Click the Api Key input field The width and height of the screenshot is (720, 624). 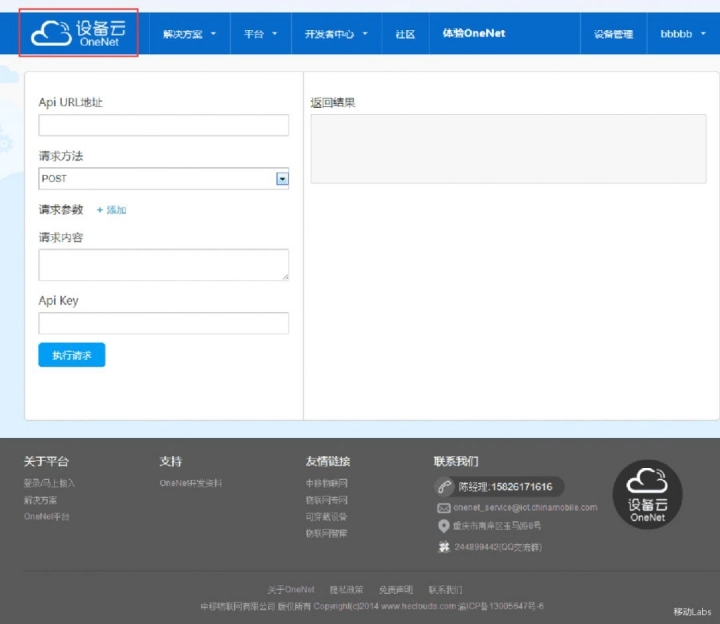(163, 323)
